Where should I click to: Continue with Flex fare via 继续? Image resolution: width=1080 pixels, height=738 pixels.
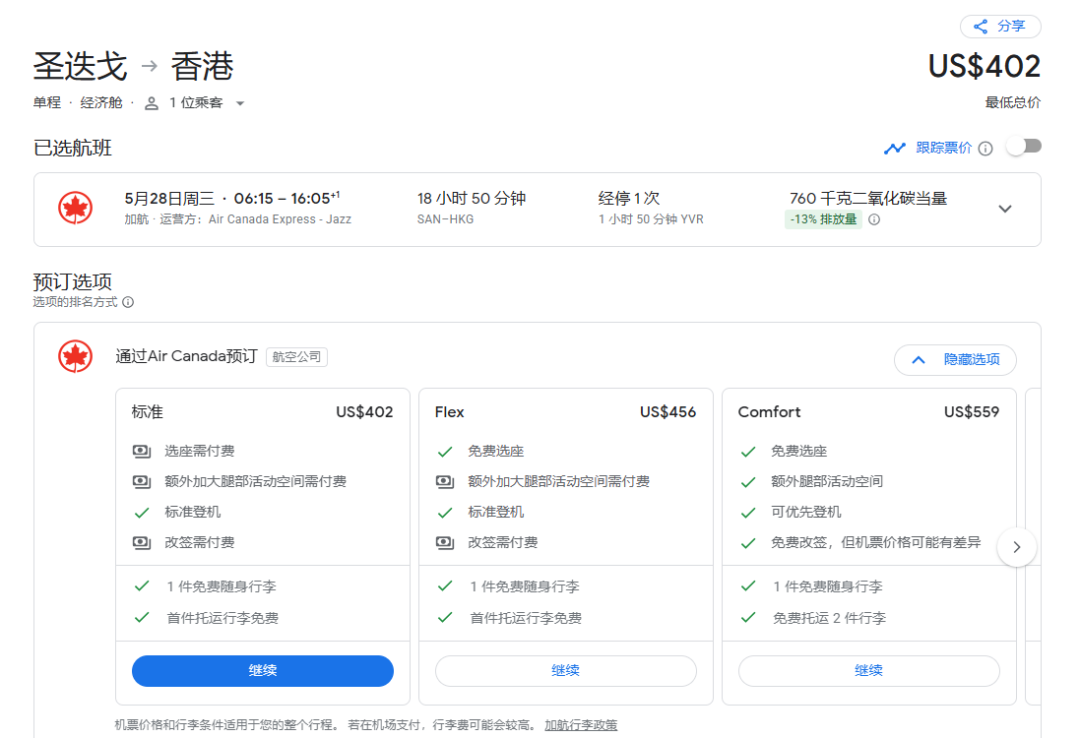565,670
